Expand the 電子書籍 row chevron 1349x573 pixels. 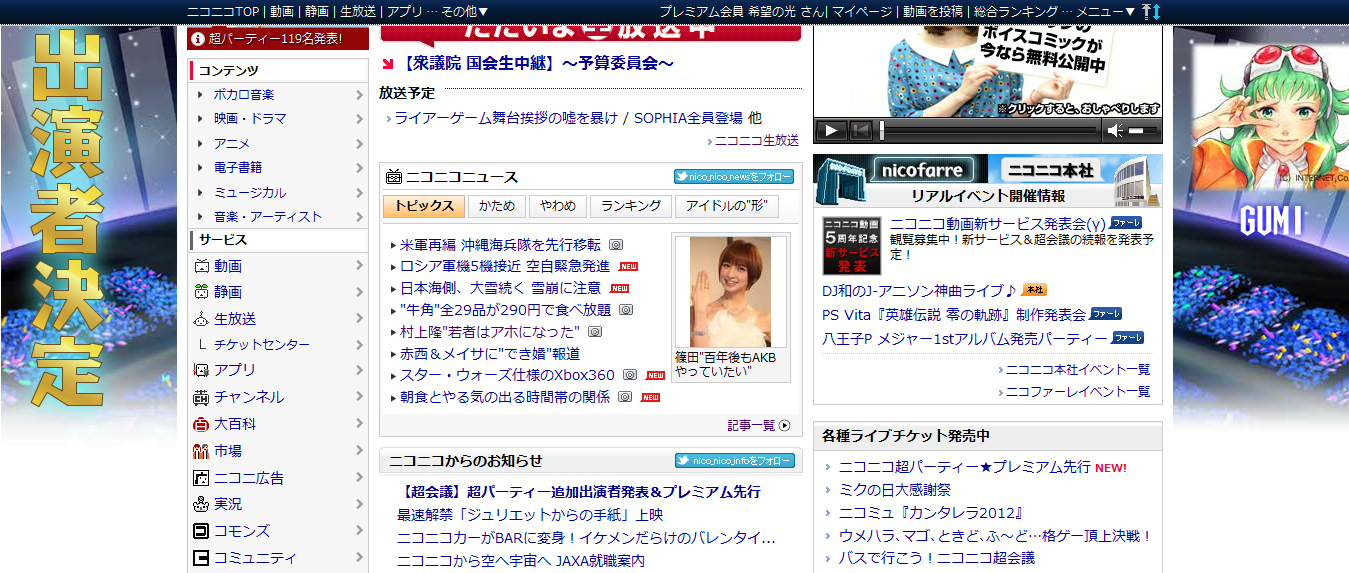(x=359, y=168)
